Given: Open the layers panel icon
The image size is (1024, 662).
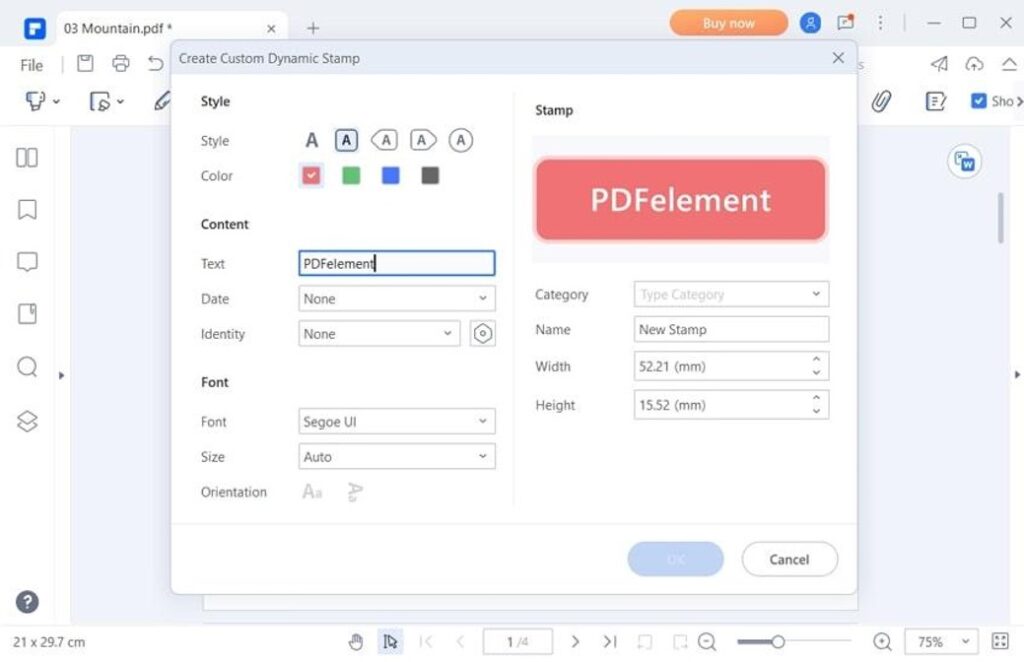Looking at the screenshot, I should tap(27, 421).
